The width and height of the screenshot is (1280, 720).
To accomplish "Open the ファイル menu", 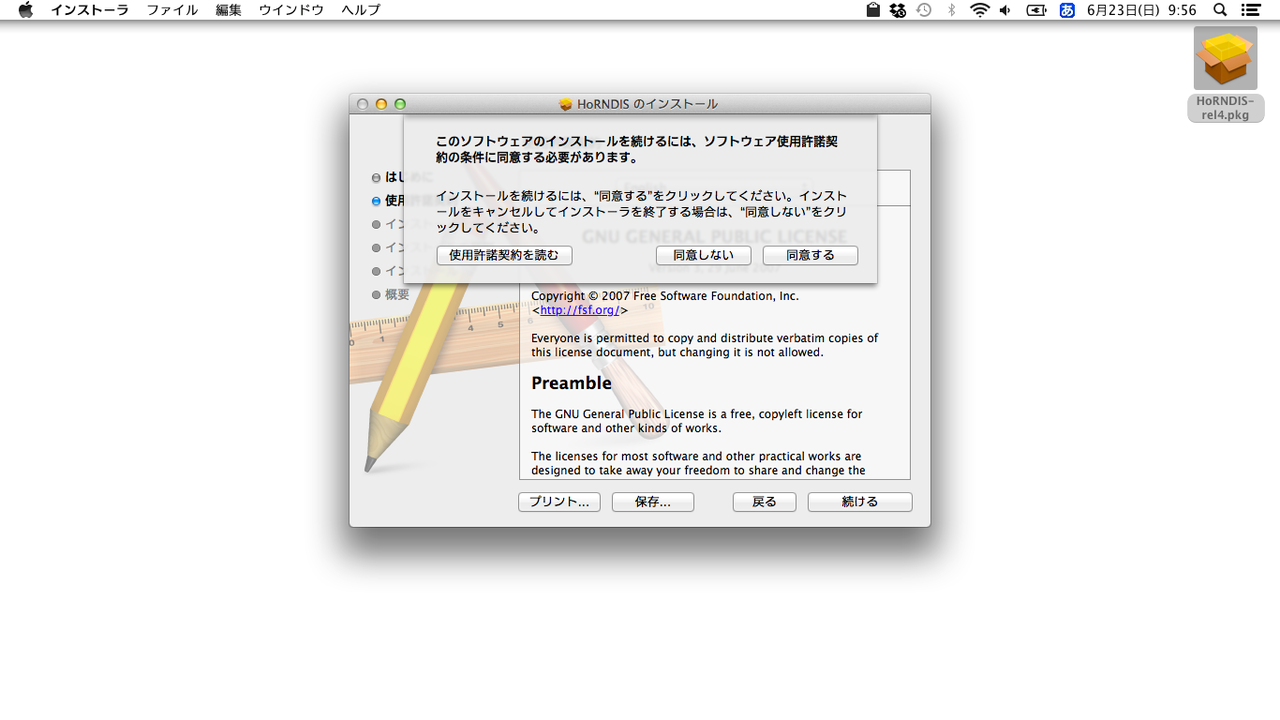I will pyautogui.click(x=172, y=10).
